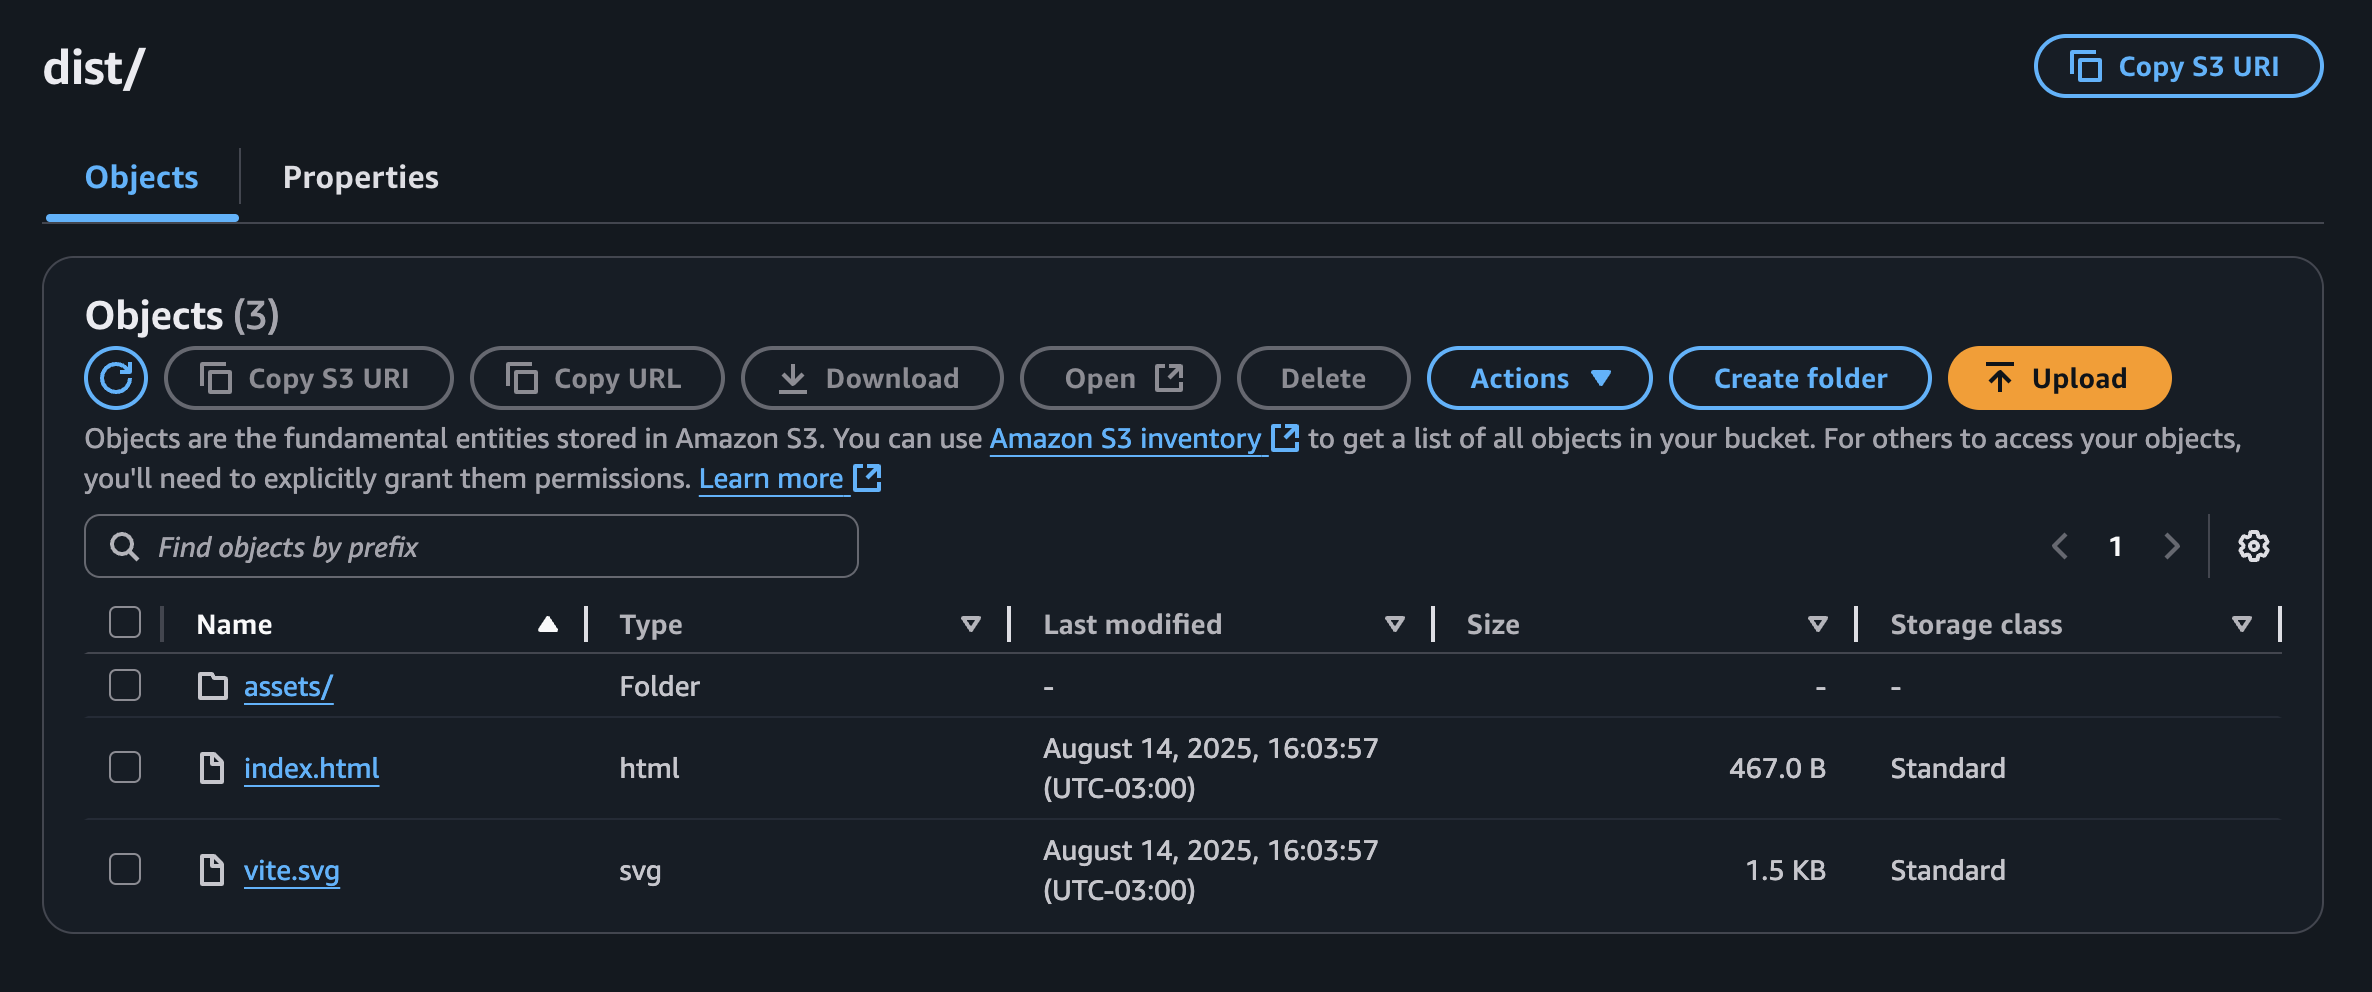2372x992 pixels.
Task: Select the assets/ folder checkbox
Action: [125, 686]
